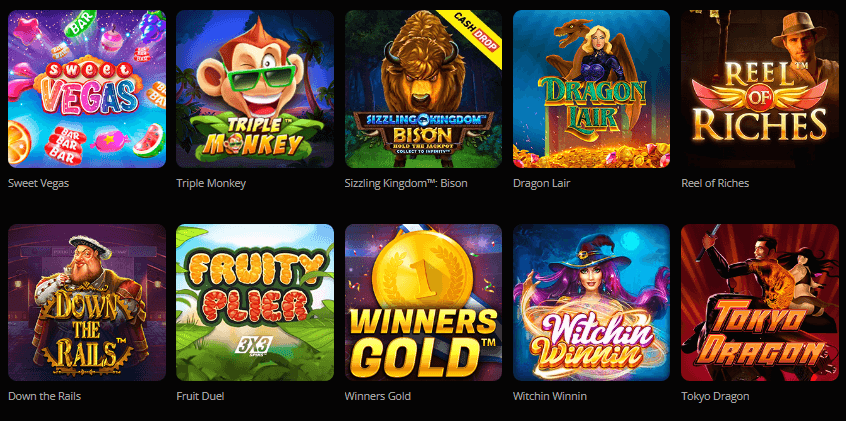846x421 pixels.
Task: Open the Sweet Vegas game thumbnail
Action: coord(87,89)
